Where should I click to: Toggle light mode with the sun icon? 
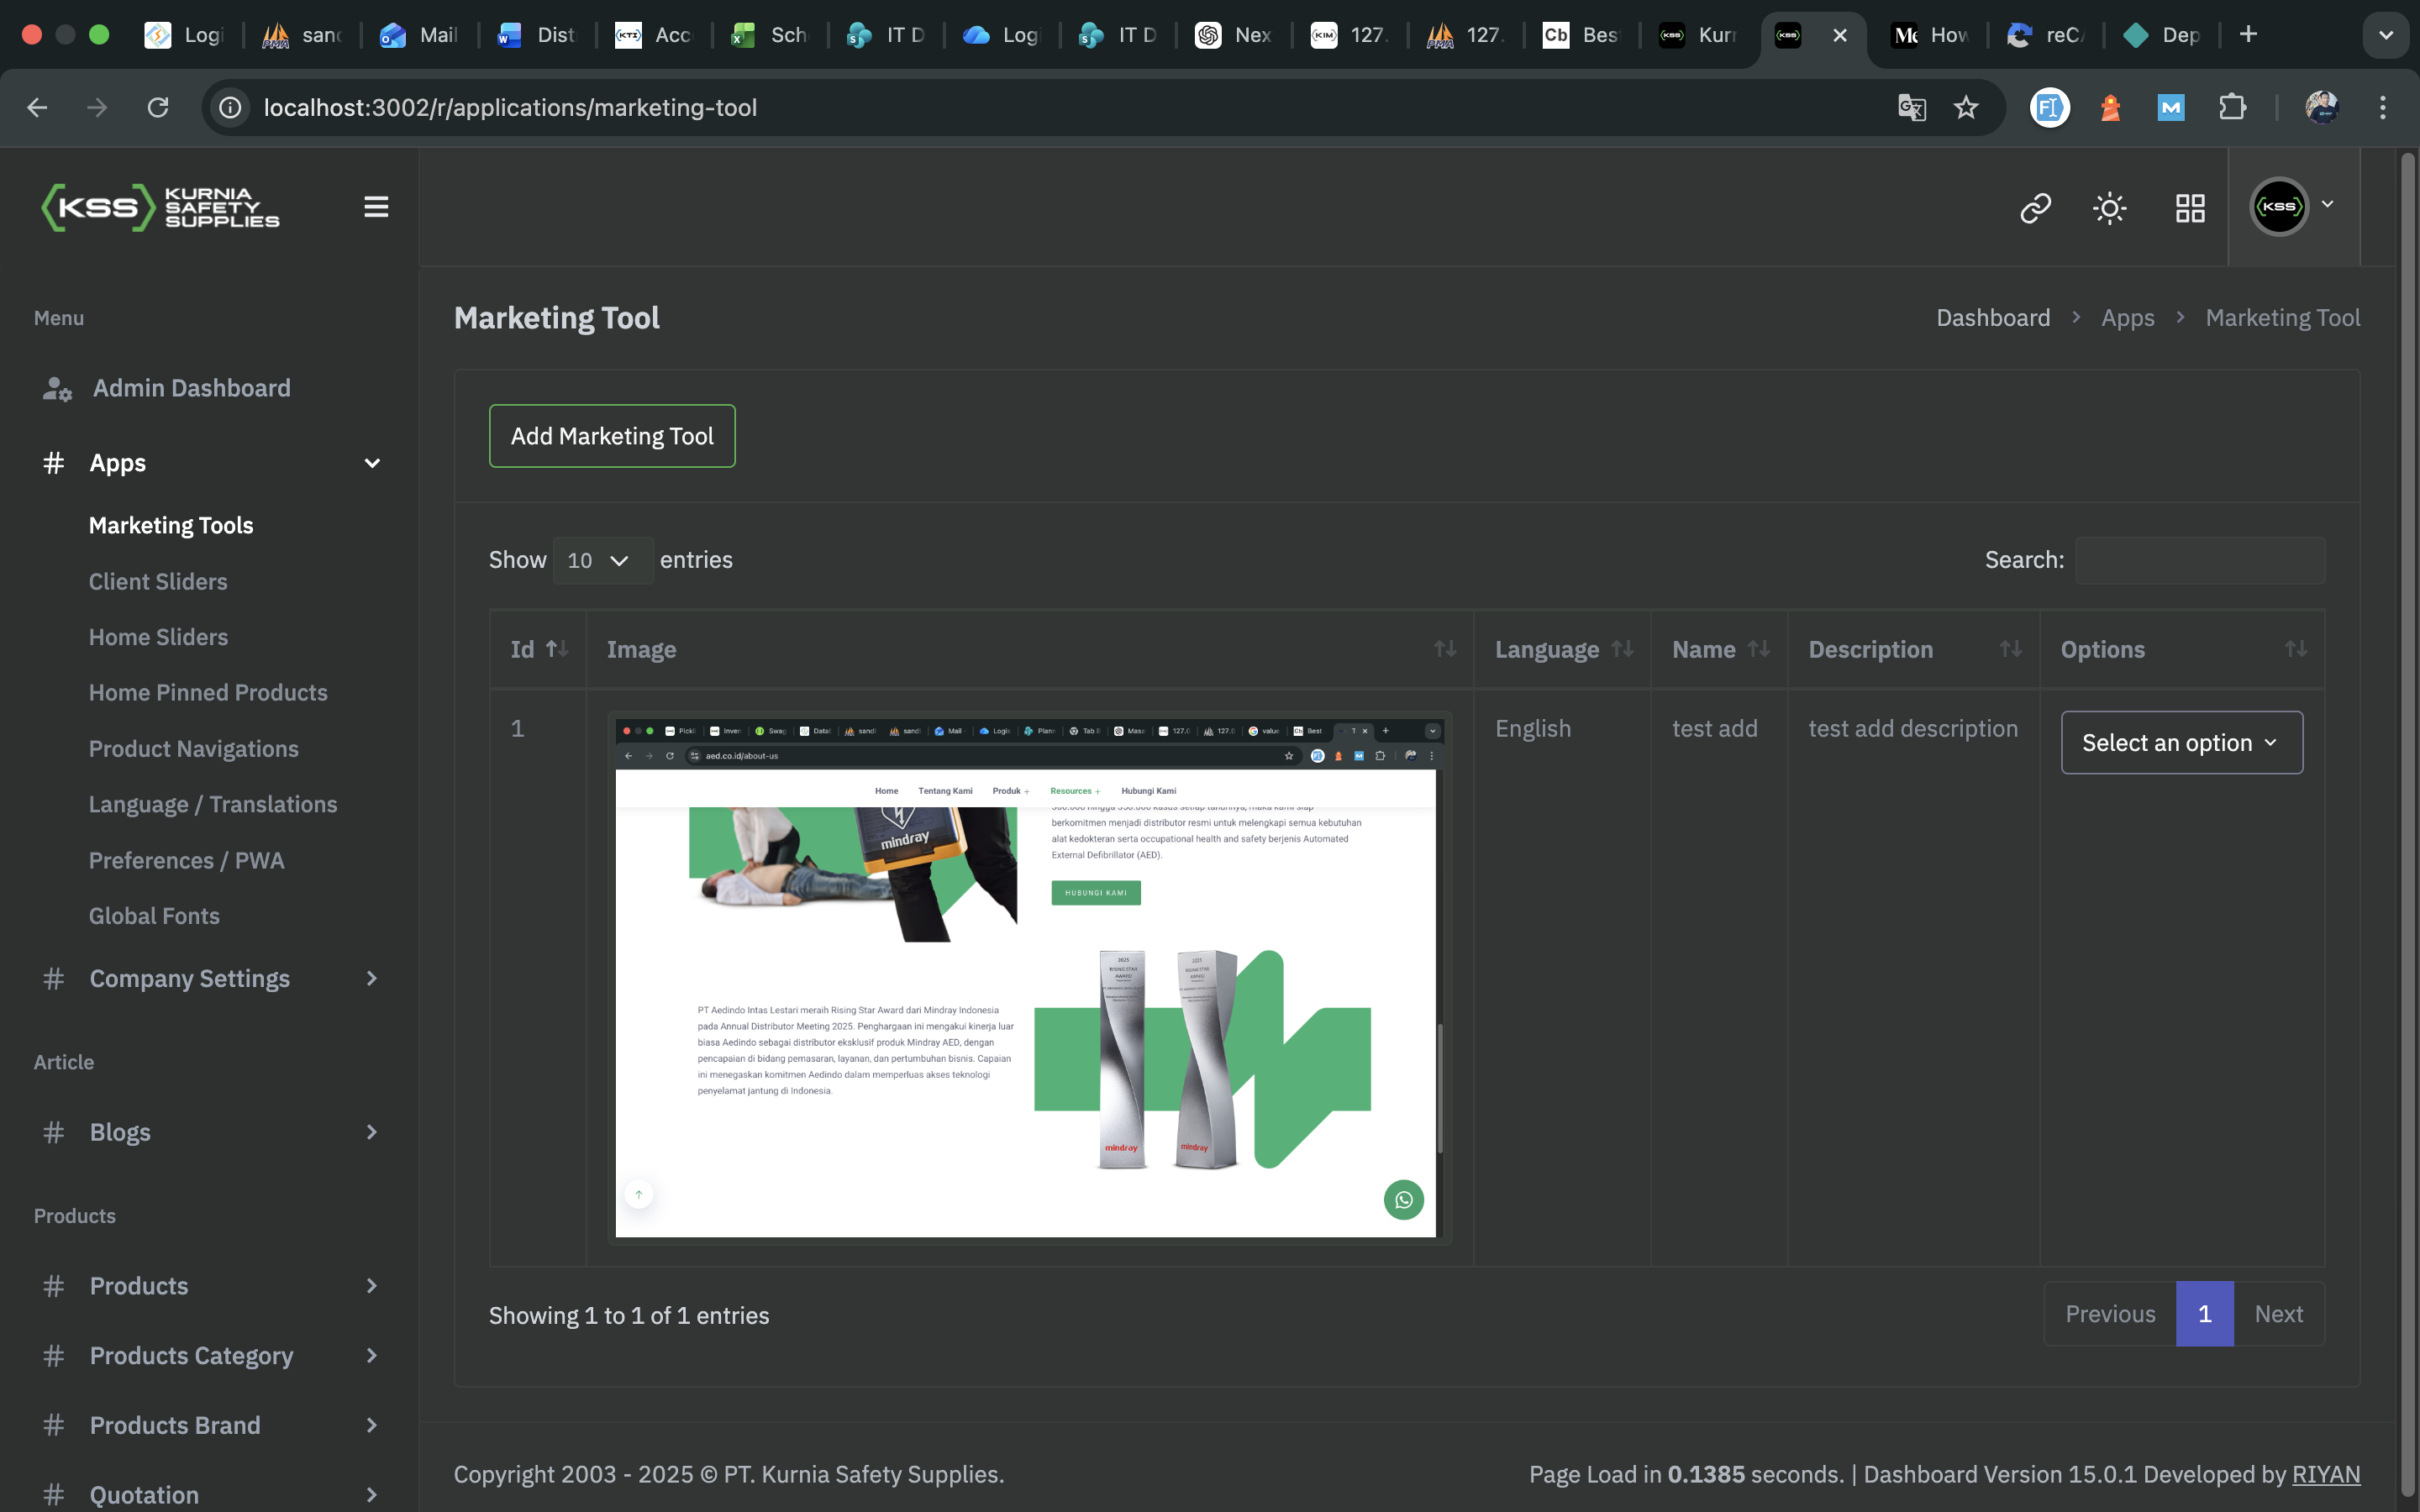pos(2109,208)
